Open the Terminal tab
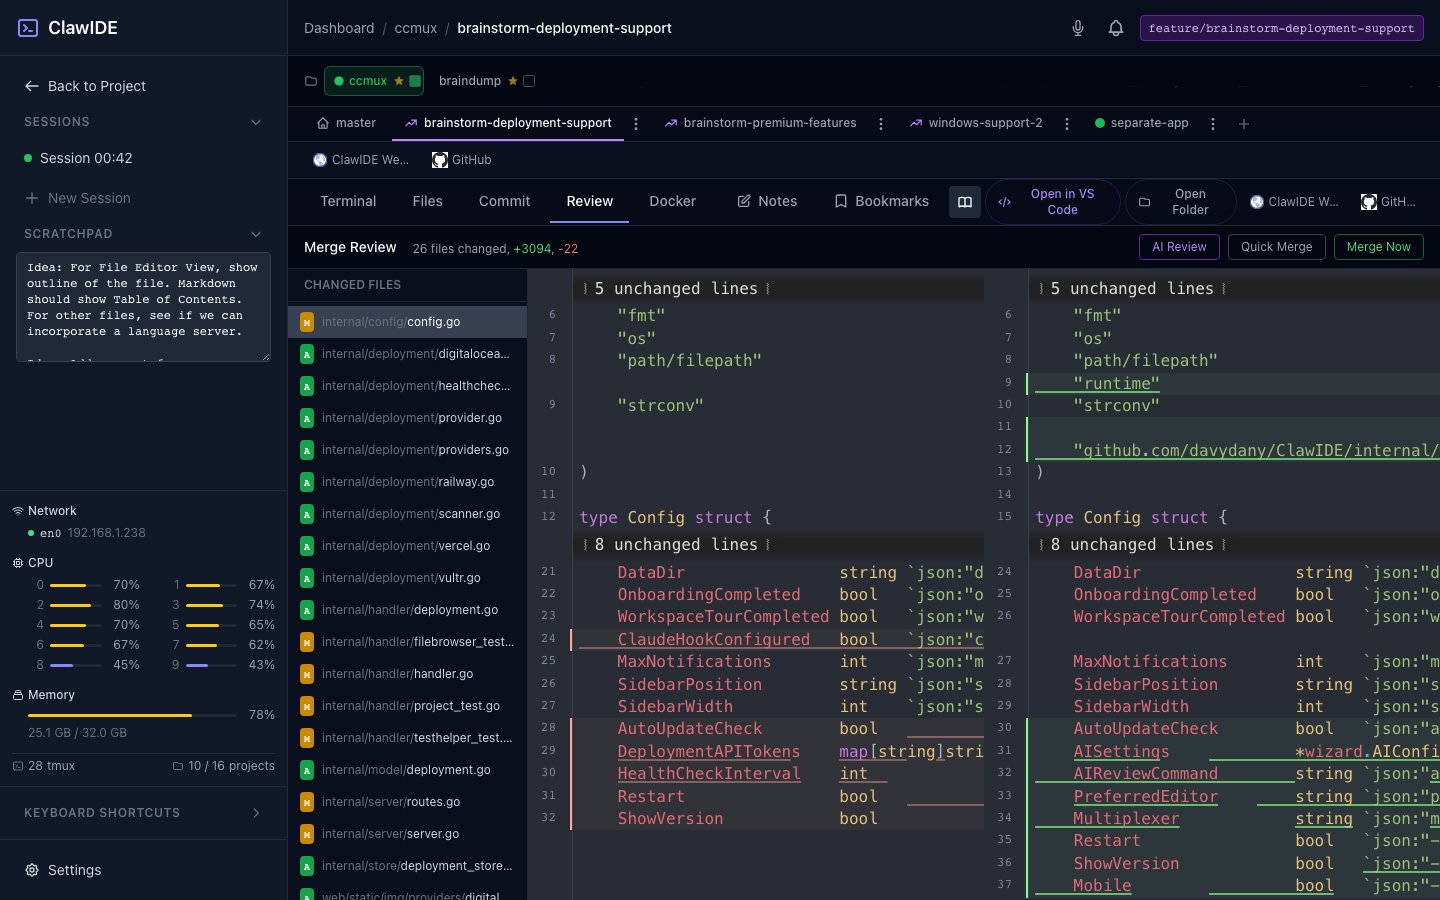Image resolution: width=1440 pixels, height=900 pixels. (x=348, y=201)
